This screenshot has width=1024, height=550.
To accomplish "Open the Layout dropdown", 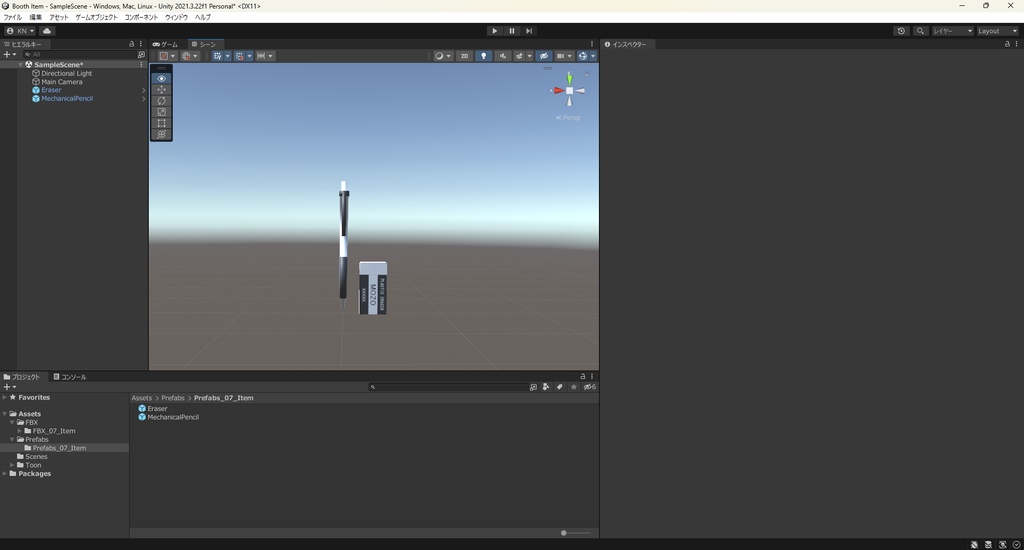I will [997, 31].
